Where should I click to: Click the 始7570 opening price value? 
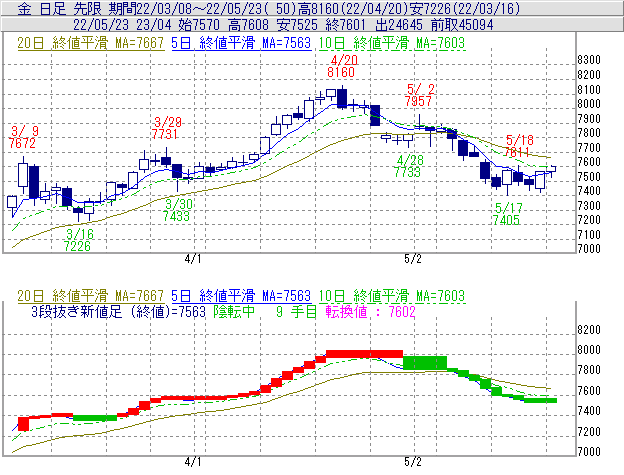[199, 25]
